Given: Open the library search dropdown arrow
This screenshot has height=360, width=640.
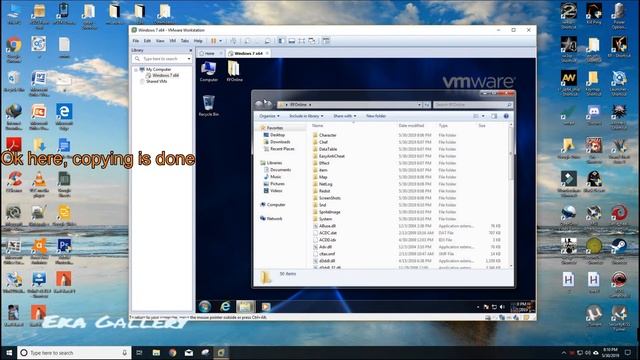Looking at the screenshot, I should (x=189, y=59).
